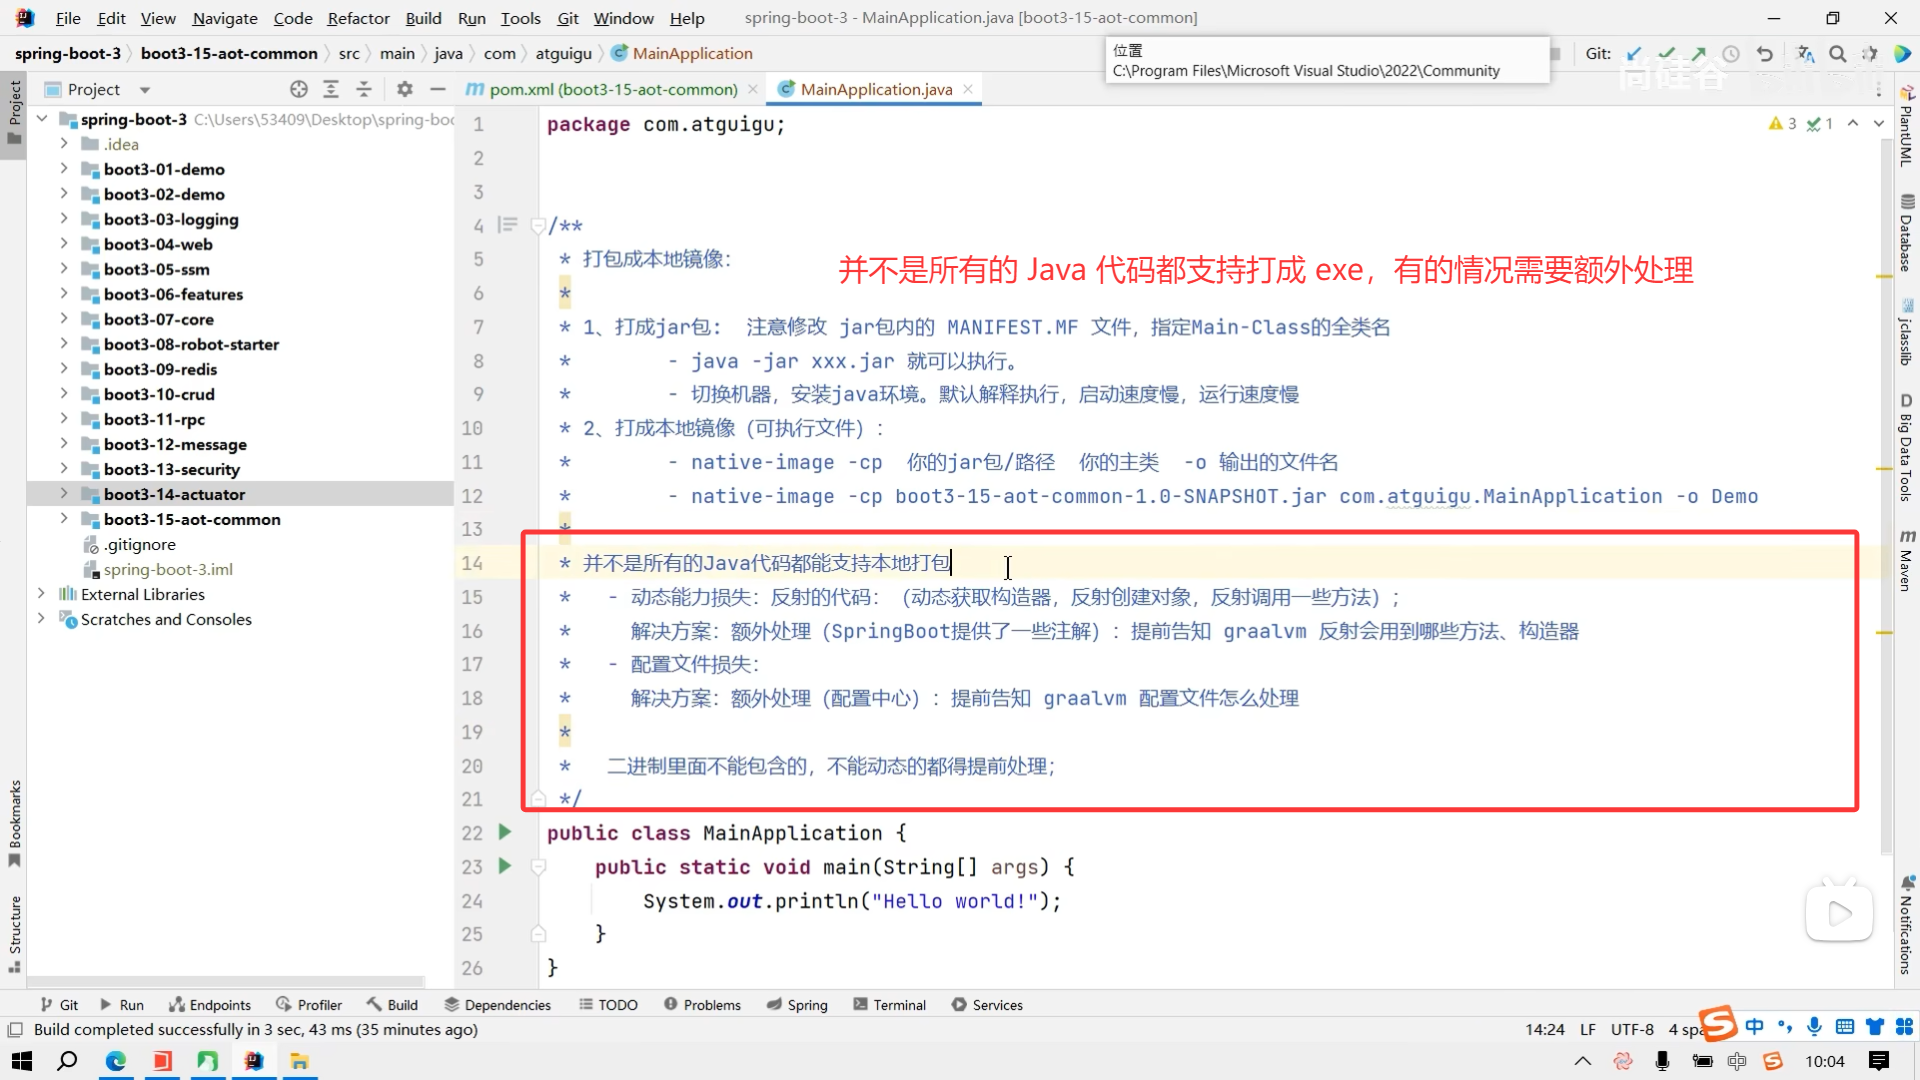
Task: Click the Git Update Project arrow
Action: click(1634, 54)
